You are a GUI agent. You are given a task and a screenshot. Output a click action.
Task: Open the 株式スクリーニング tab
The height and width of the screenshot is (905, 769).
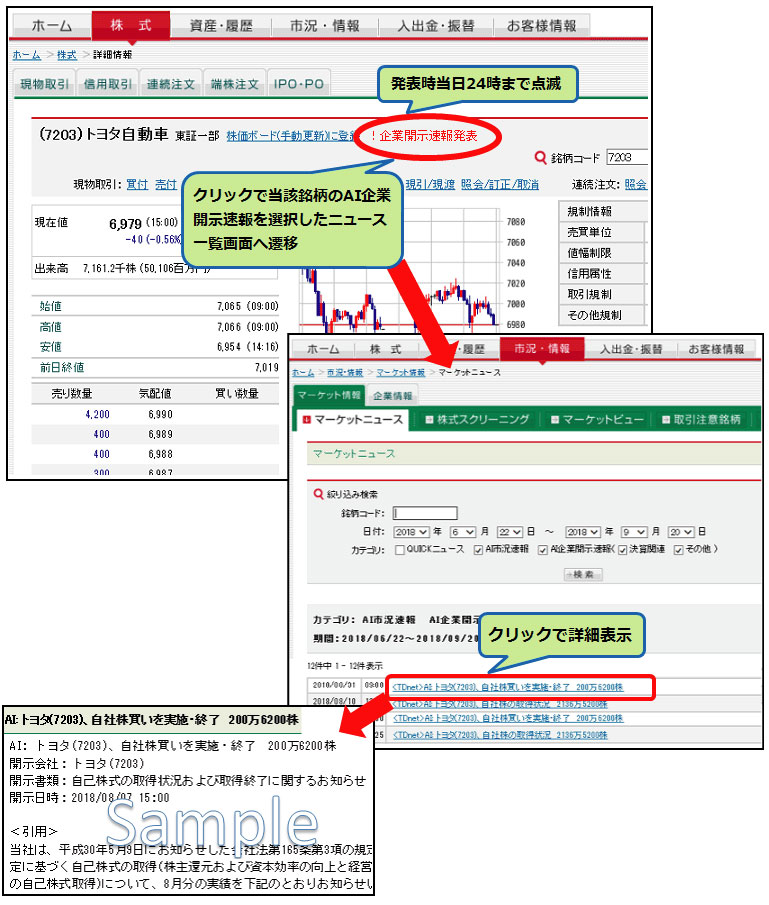point(477,420)
